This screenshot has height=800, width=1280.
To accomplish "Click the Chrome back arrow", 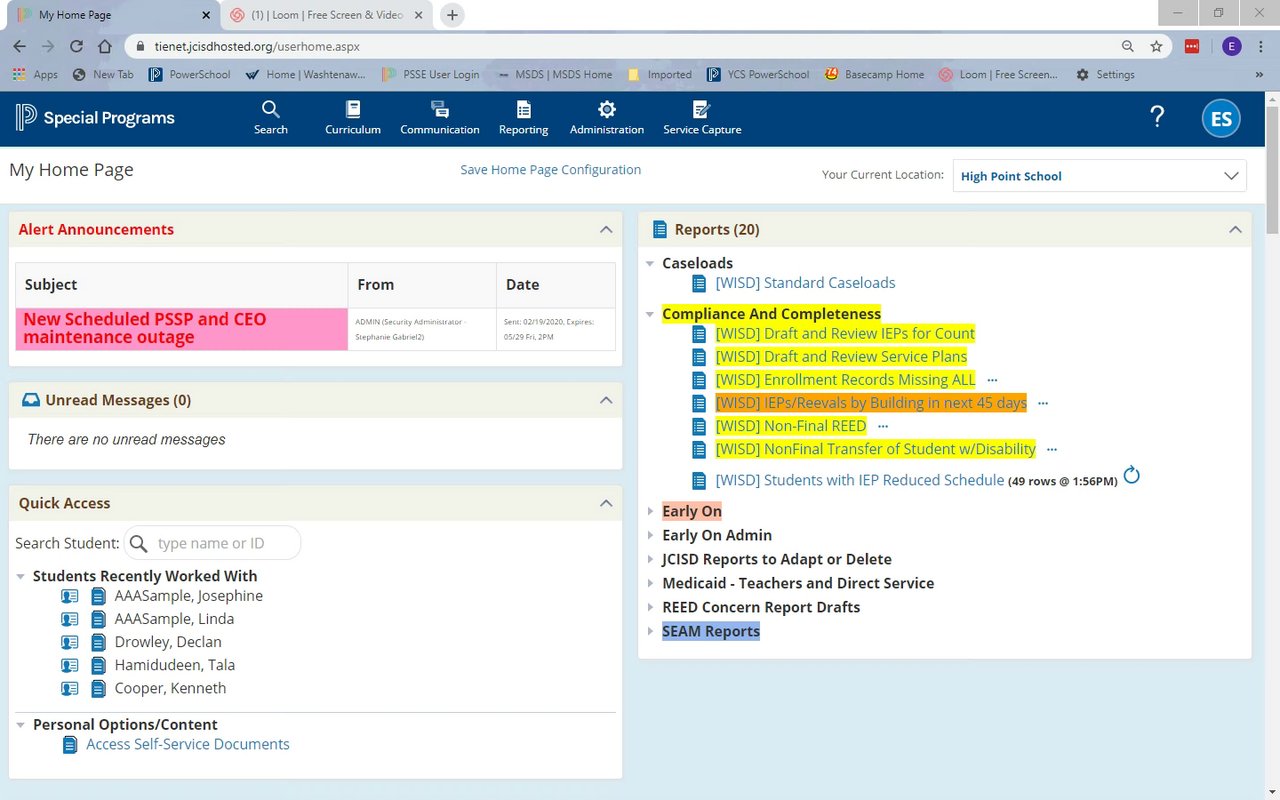I will point(20,46).
